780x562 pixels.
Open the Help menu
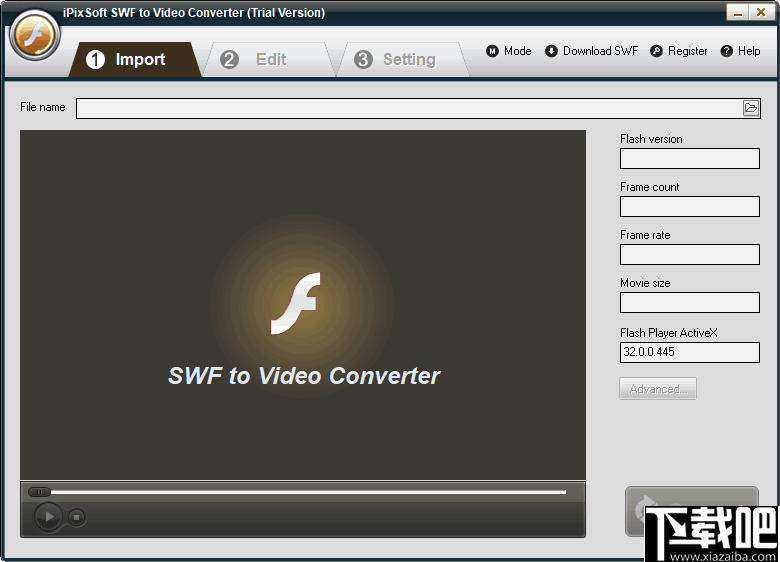741,51
